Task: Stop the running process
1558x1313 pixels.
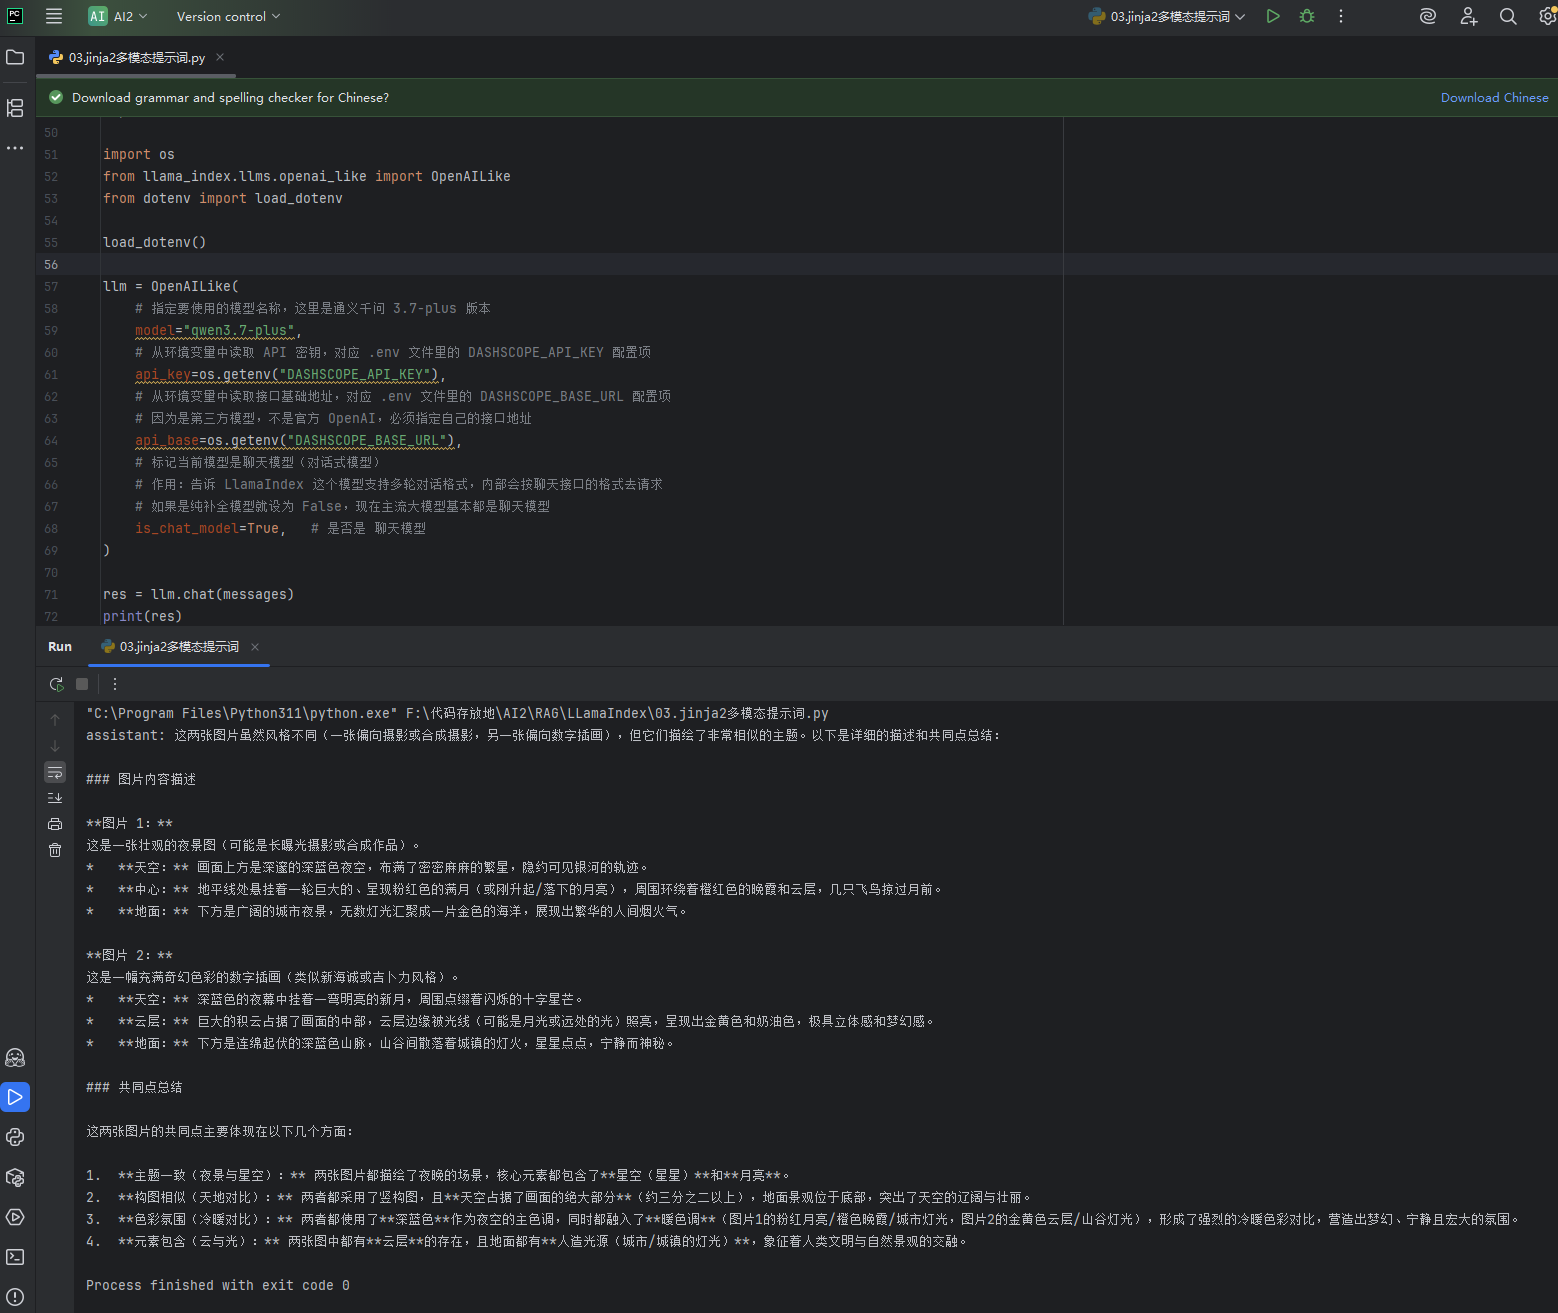Action: pos(82,684)
